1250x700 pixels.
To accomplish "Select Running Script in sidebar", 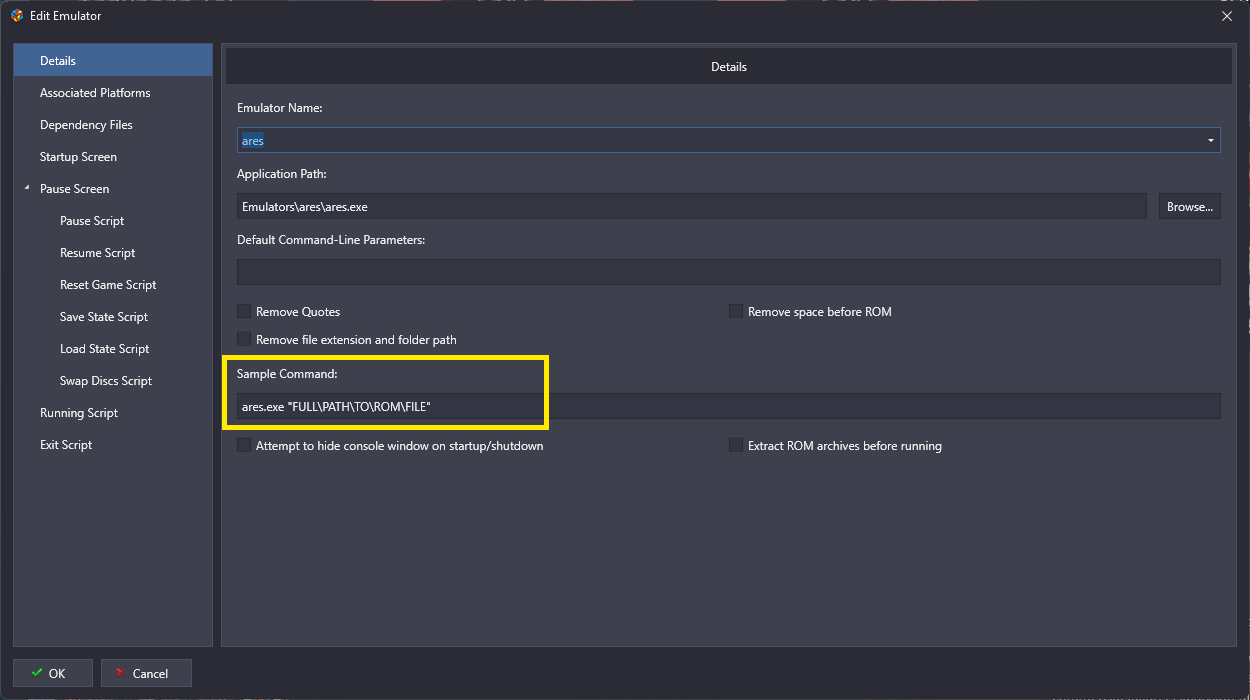I will (x=79, y=413).
